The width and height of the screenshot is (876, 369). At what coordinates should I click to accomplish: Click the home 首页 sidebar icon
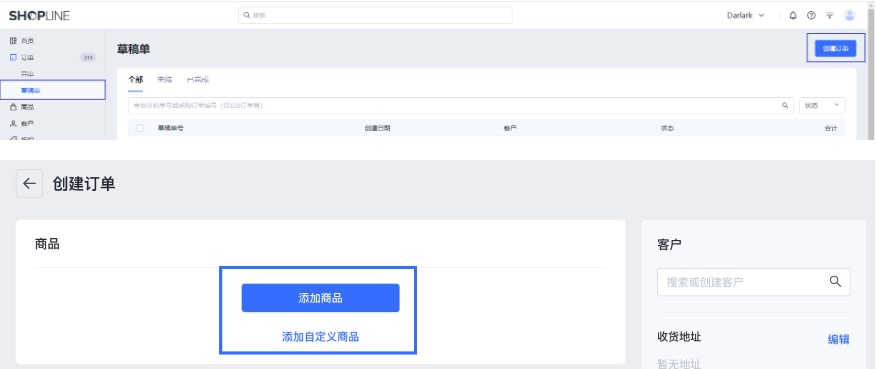pyautogui.click(x=13, y=41)
